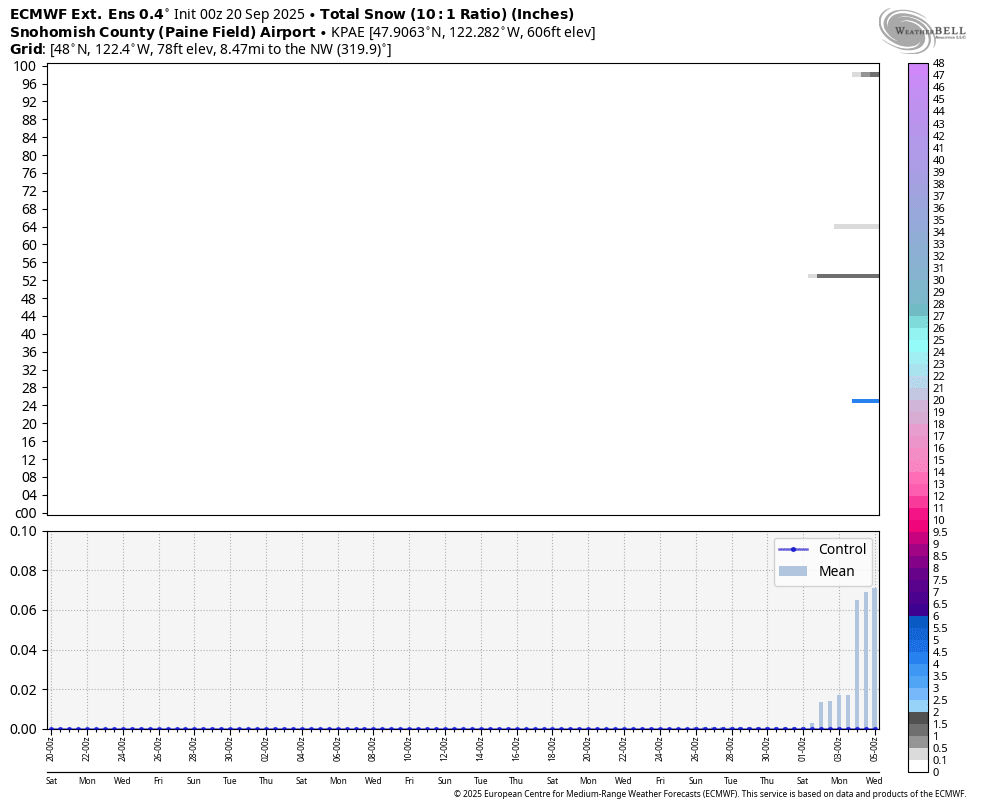Click the hot pink color bar segment at 10

918,514
